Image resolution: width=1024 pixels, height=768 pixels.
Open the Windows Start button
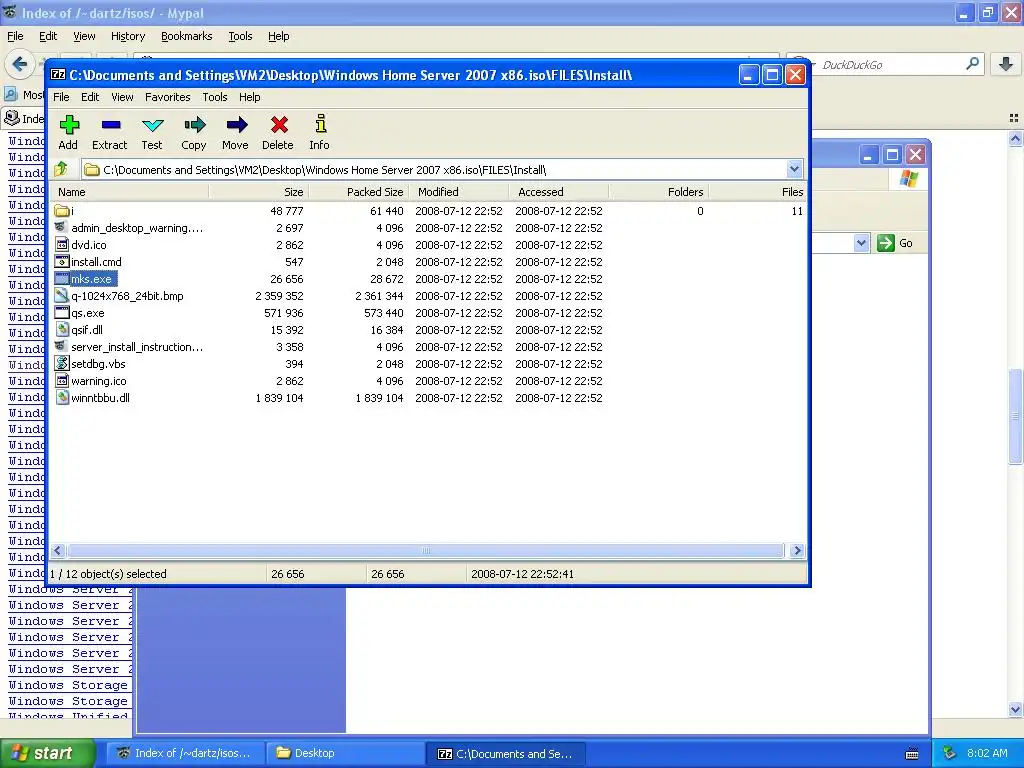coord(47,753)
